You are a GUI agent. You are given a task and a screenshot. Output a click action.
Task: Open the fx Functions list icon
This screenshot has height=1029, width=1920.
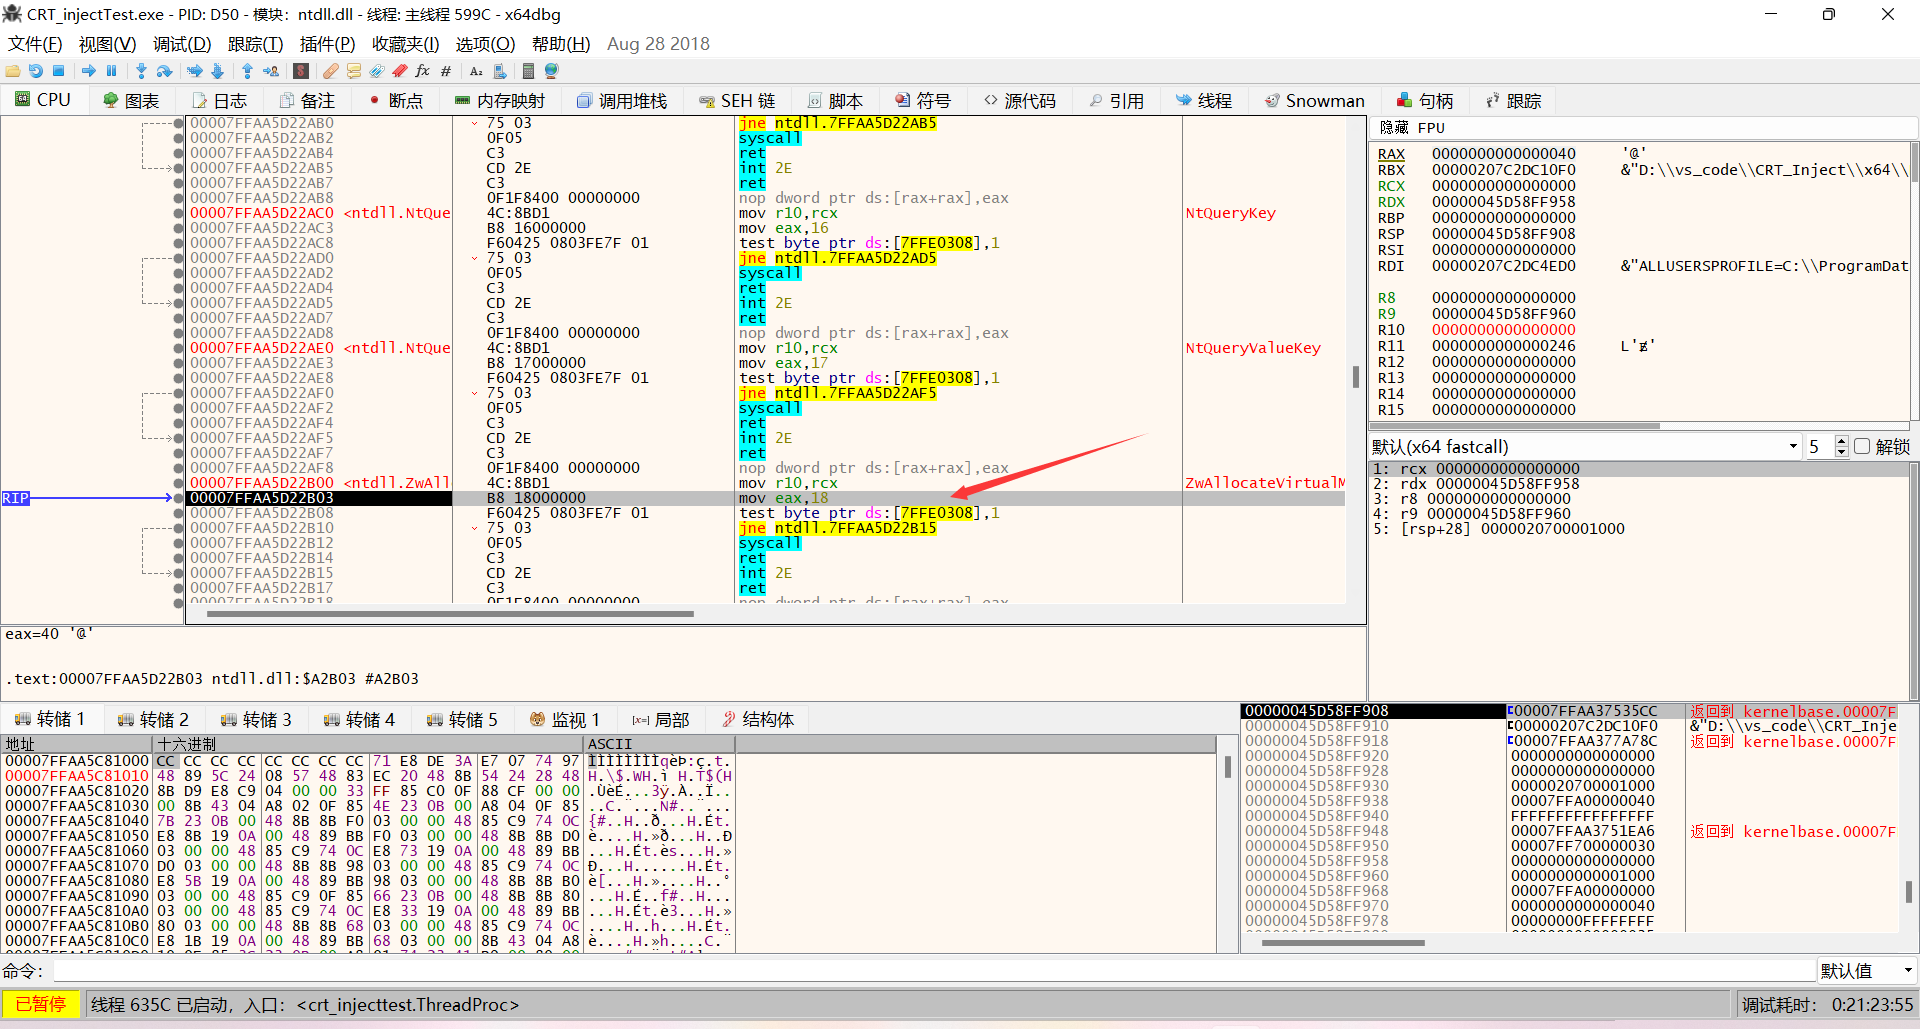[423, 71]
